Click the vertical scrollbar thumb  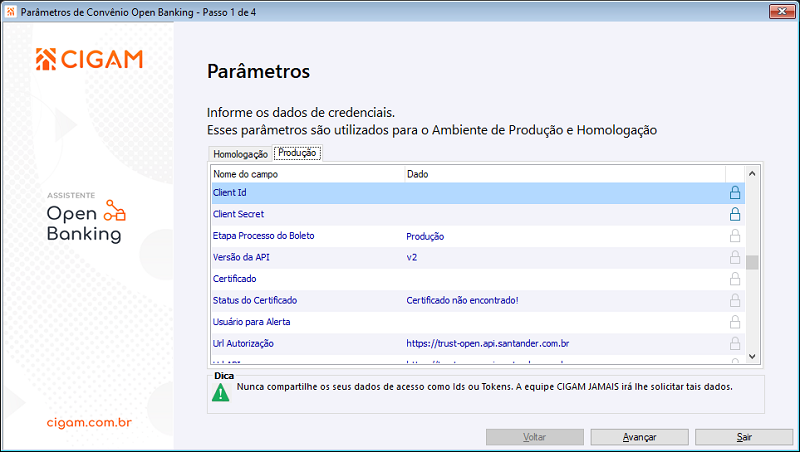pos(752,262)
